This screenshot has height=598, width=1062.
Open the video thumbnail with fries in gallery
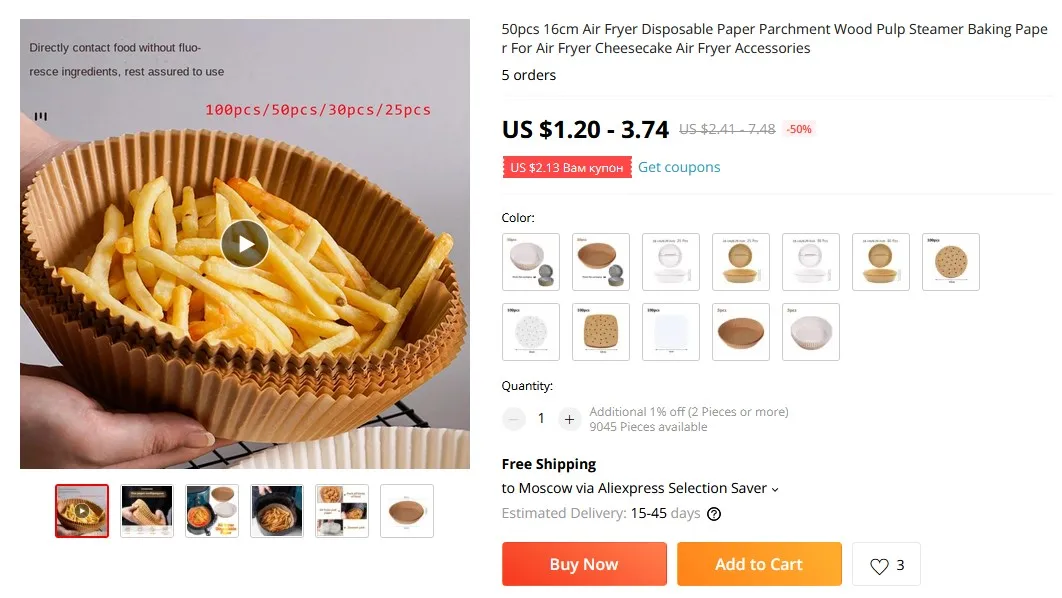[x=82, y=511]
